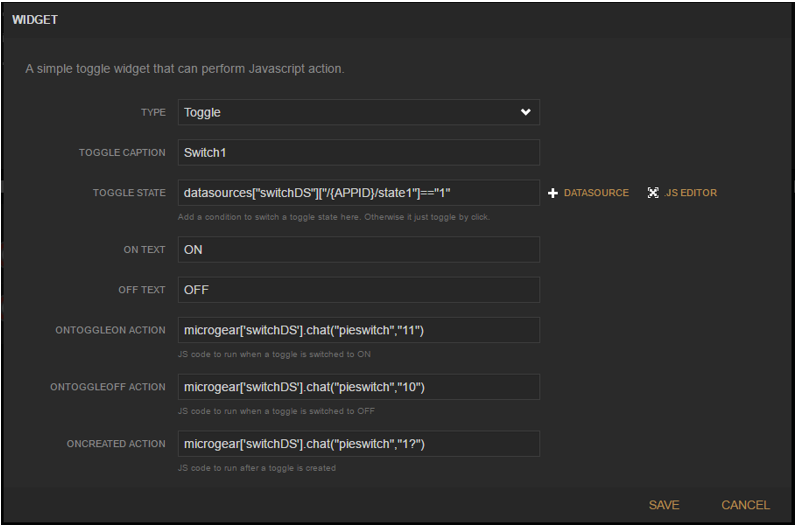Viewport: 797px width, 525px height.
Task: Click the plus icon beside DATASOURCE
Action: click(x=553, y=193)
